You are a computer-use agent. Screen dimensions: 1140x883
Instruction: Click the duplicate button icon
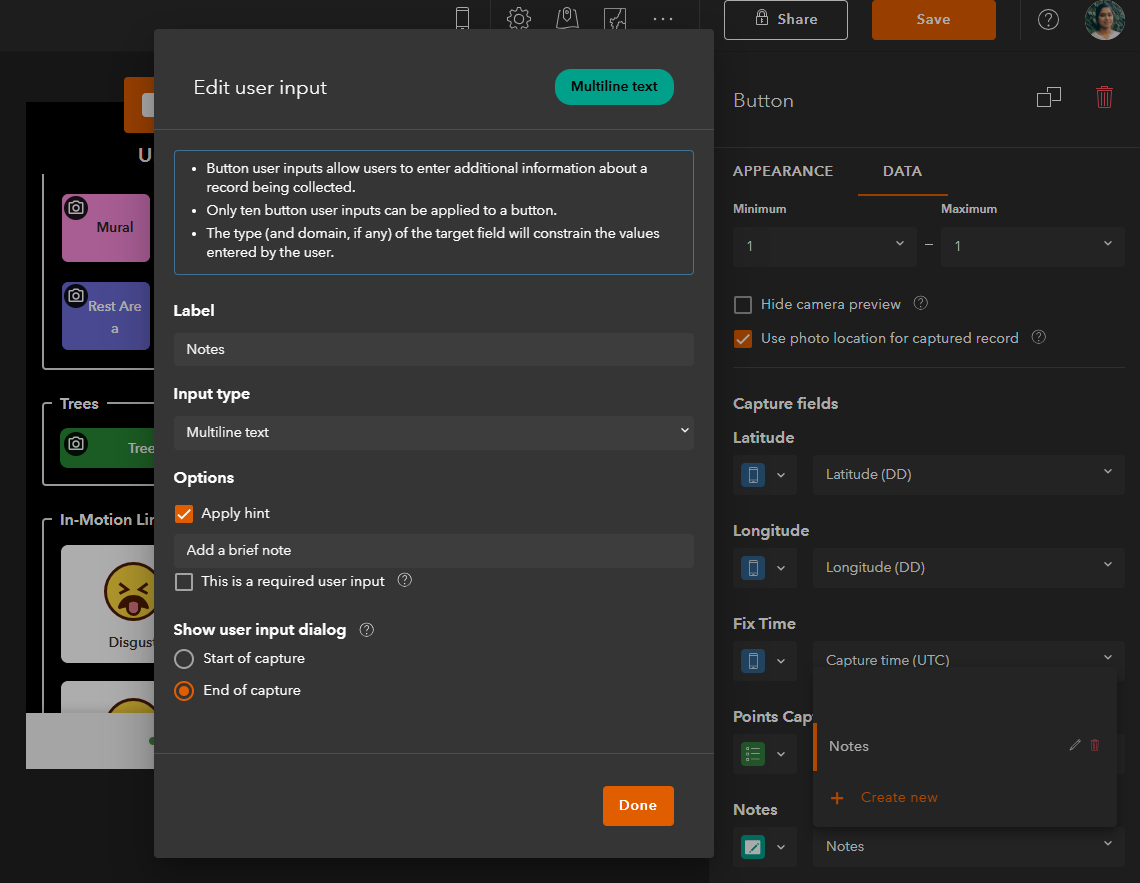coord(1048,97)
